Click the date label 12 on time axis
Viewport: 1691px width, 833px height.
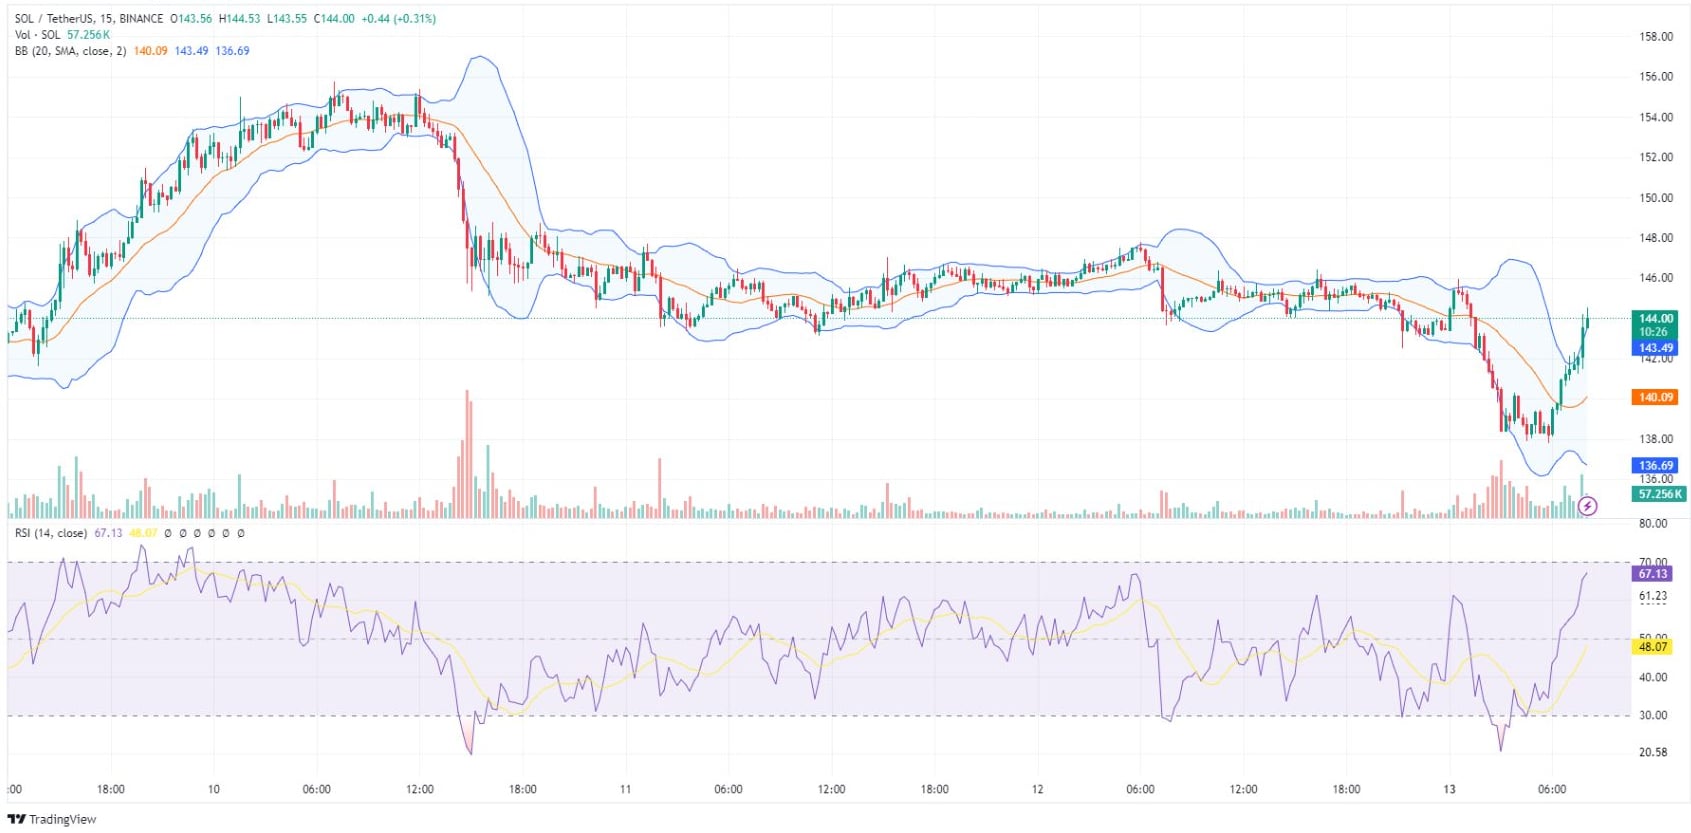click(1037, 789)
